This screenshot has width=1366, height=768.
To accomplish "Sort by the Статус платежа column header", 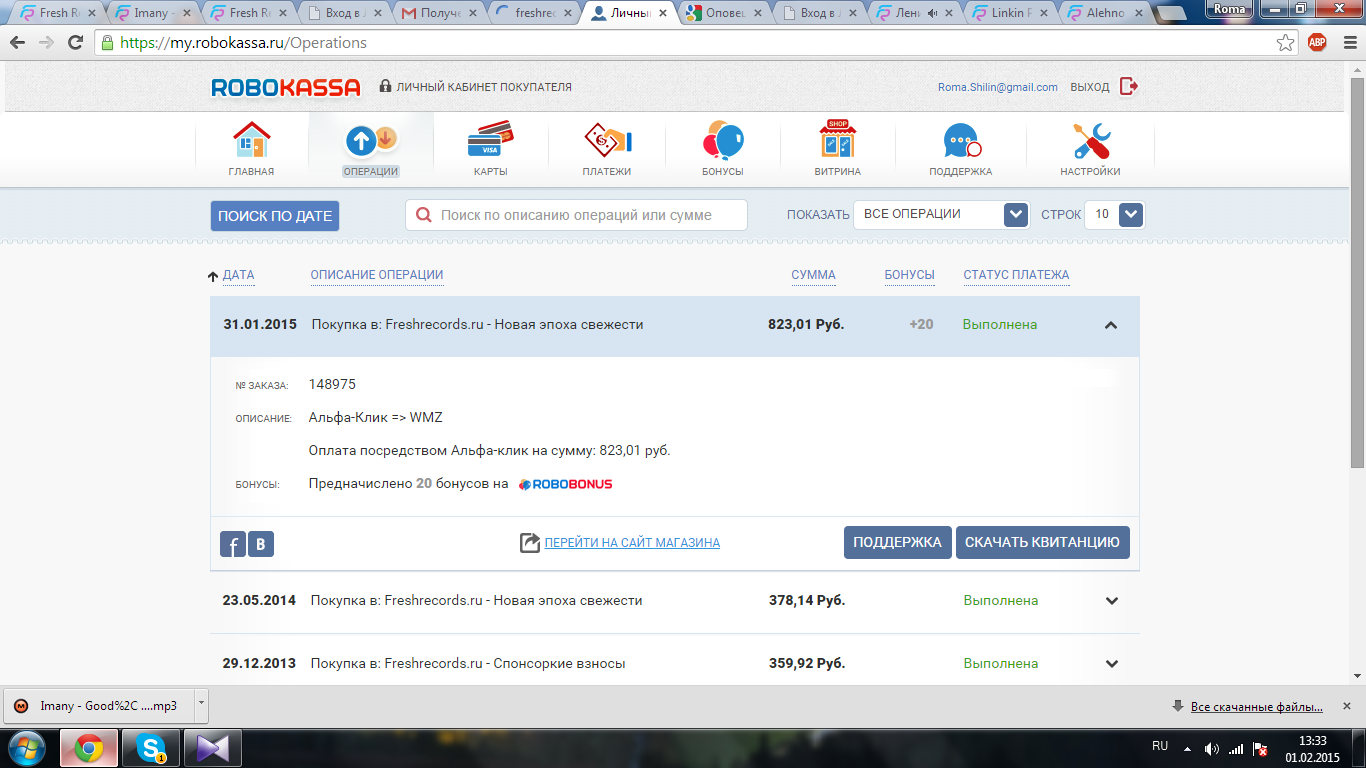I will point(1016,275).
